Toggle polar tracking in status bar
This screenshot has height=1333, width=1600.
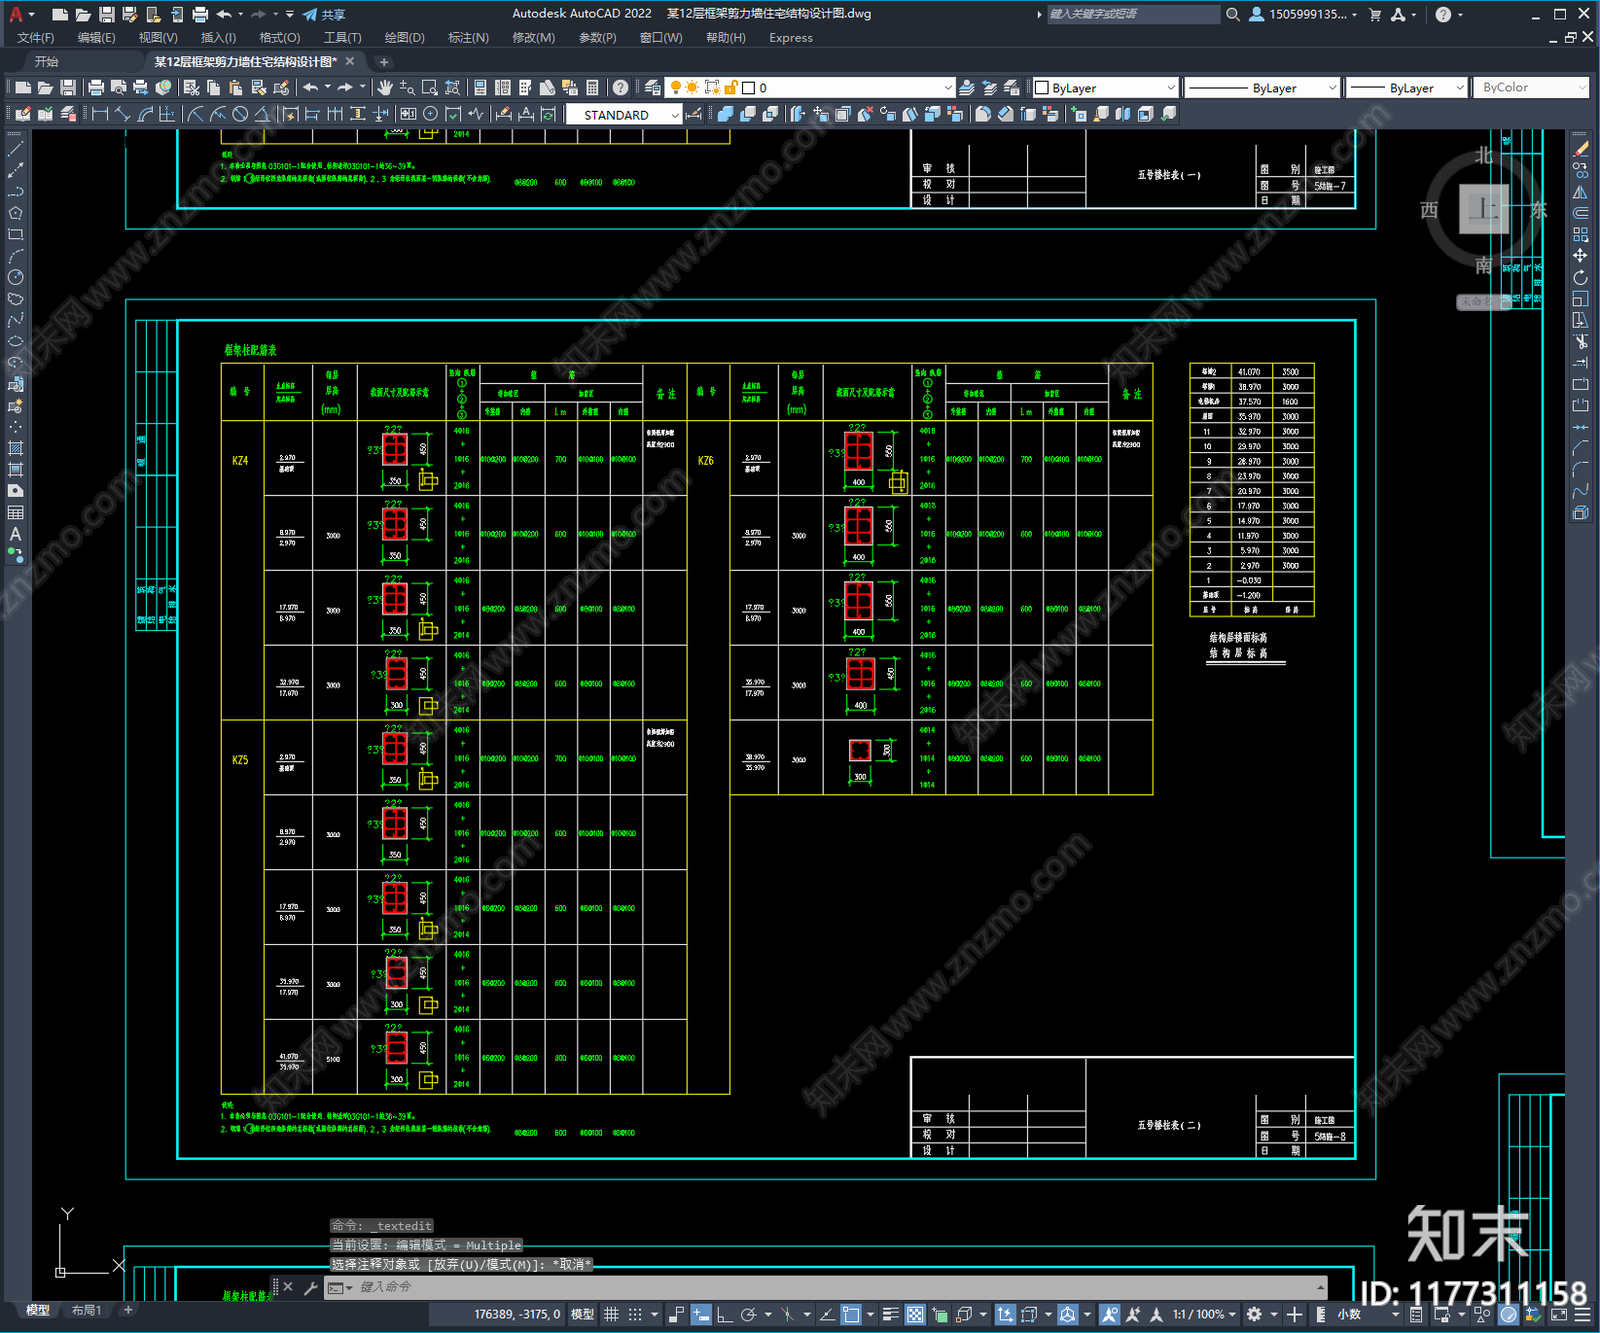(x=748, y=1314)
